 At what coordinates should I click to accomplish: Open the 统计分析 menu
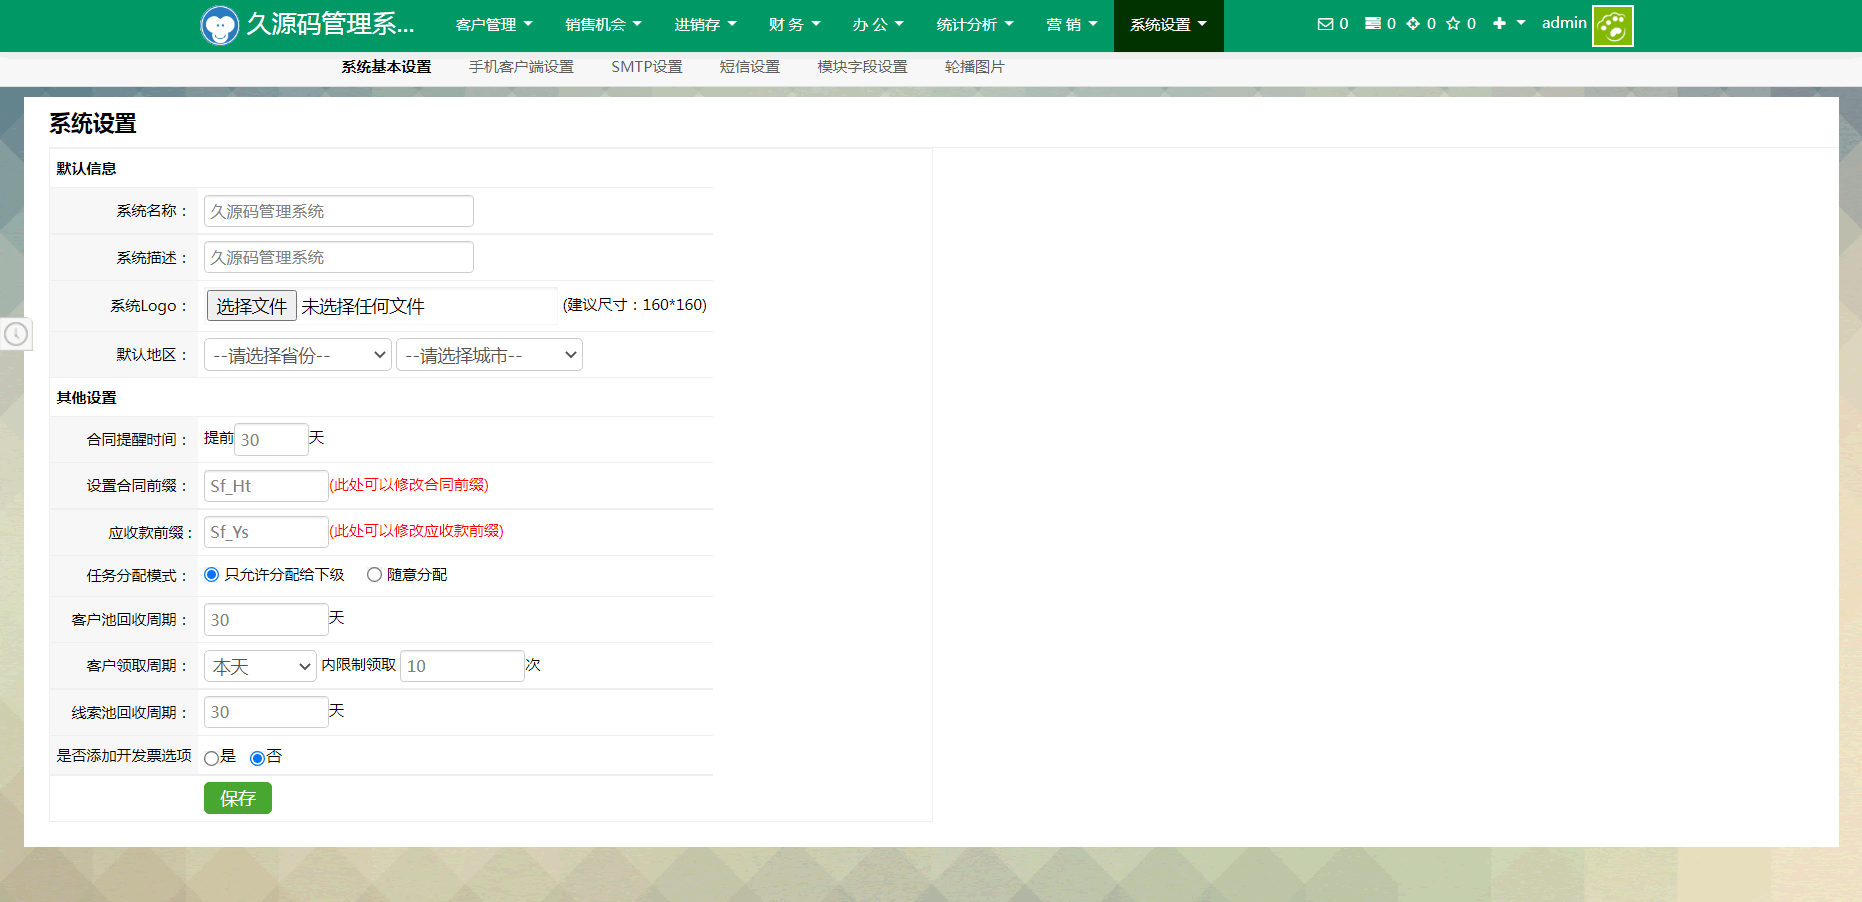pos(974,25)
